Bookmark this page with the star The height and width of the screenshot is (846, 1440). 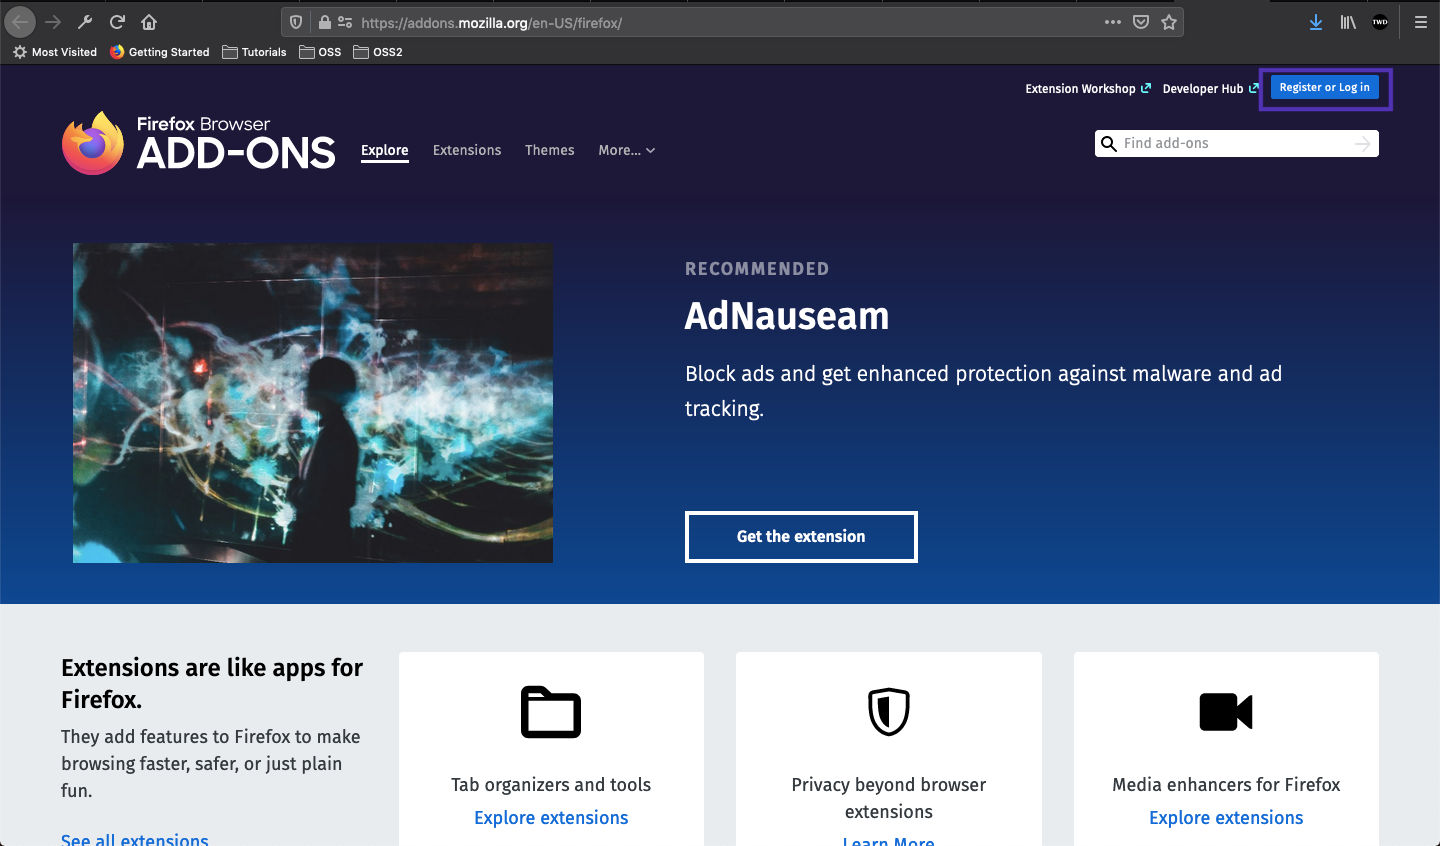point(1169,22)
